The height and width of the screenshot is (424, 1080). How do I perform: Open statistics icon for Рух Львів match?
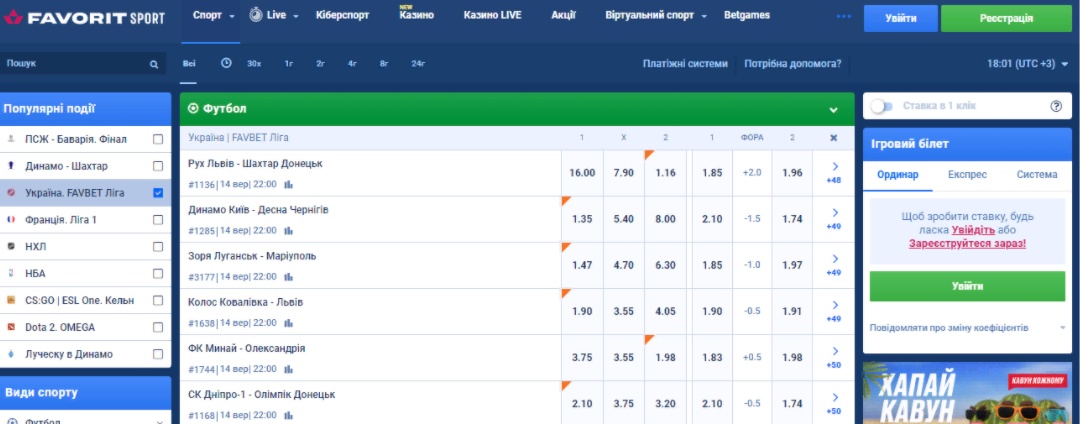click(289, 184)
